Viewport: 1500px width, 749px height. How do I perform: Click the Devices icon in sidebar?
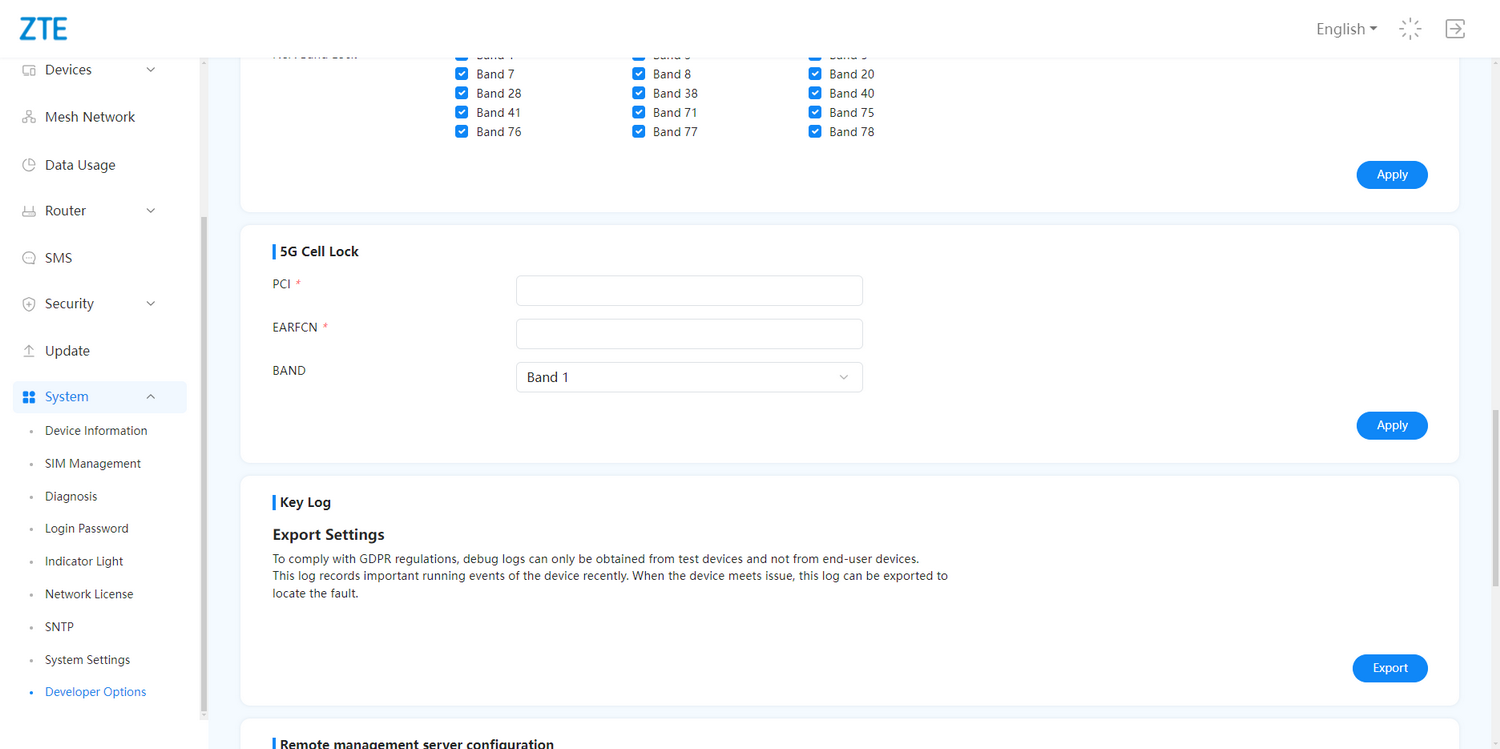point(29,70)
